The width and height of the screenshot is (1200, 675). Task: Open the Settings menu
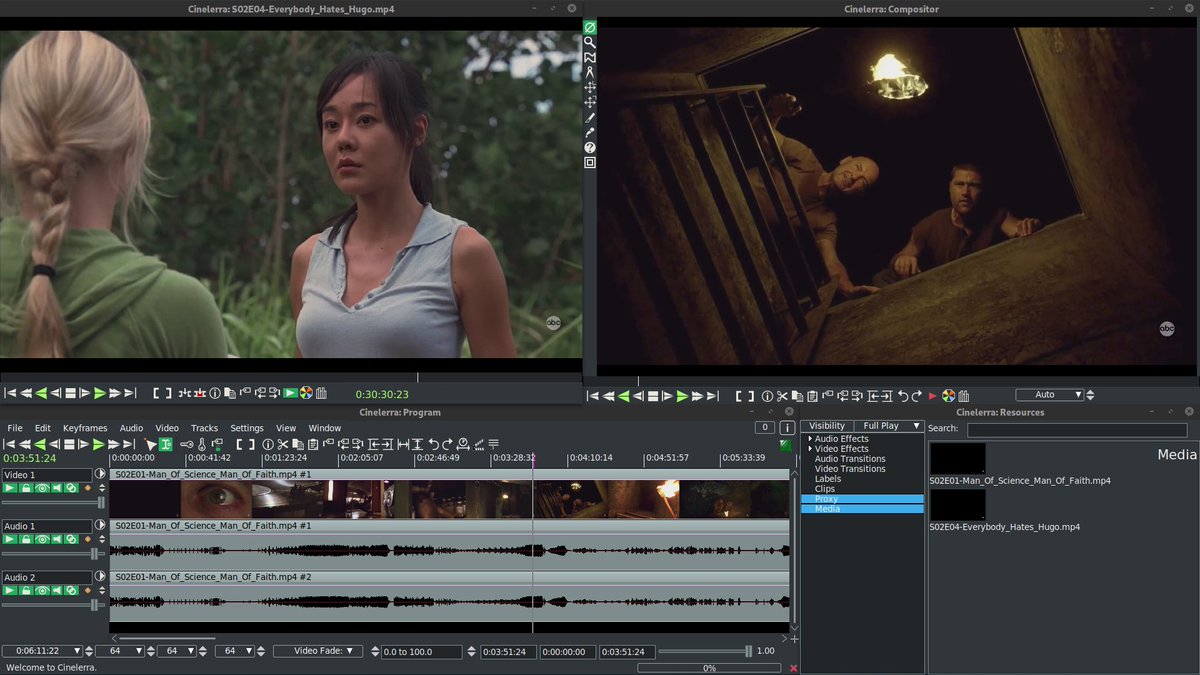[x=247, y=428]
